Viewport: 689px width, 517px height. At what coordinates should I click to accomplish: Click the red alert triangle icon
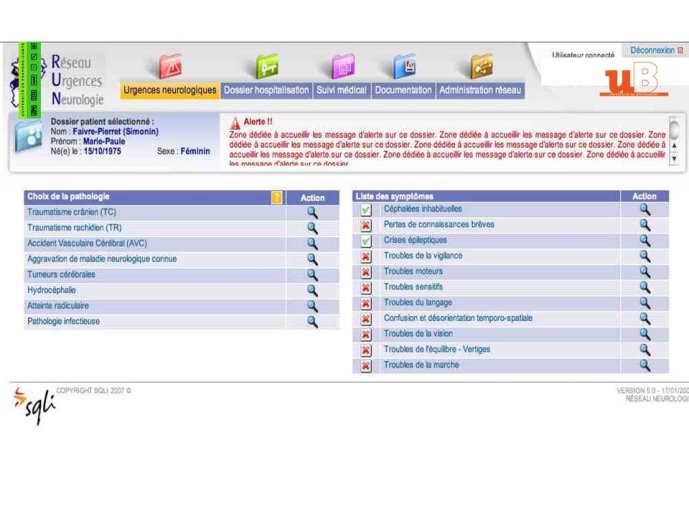pos(235,123)
